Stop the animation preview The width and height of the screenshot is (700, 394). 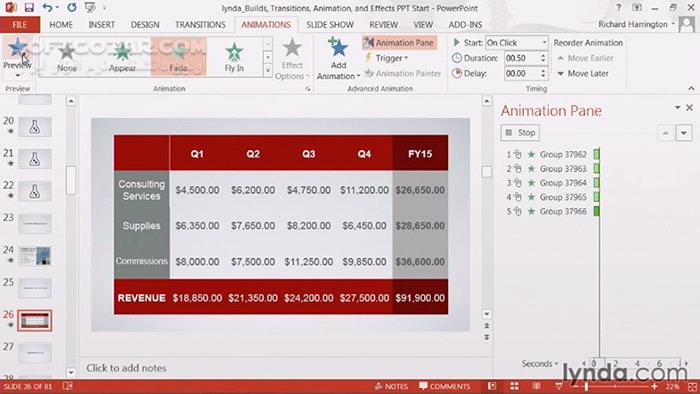pyautogui.click(x=521, y=133)
